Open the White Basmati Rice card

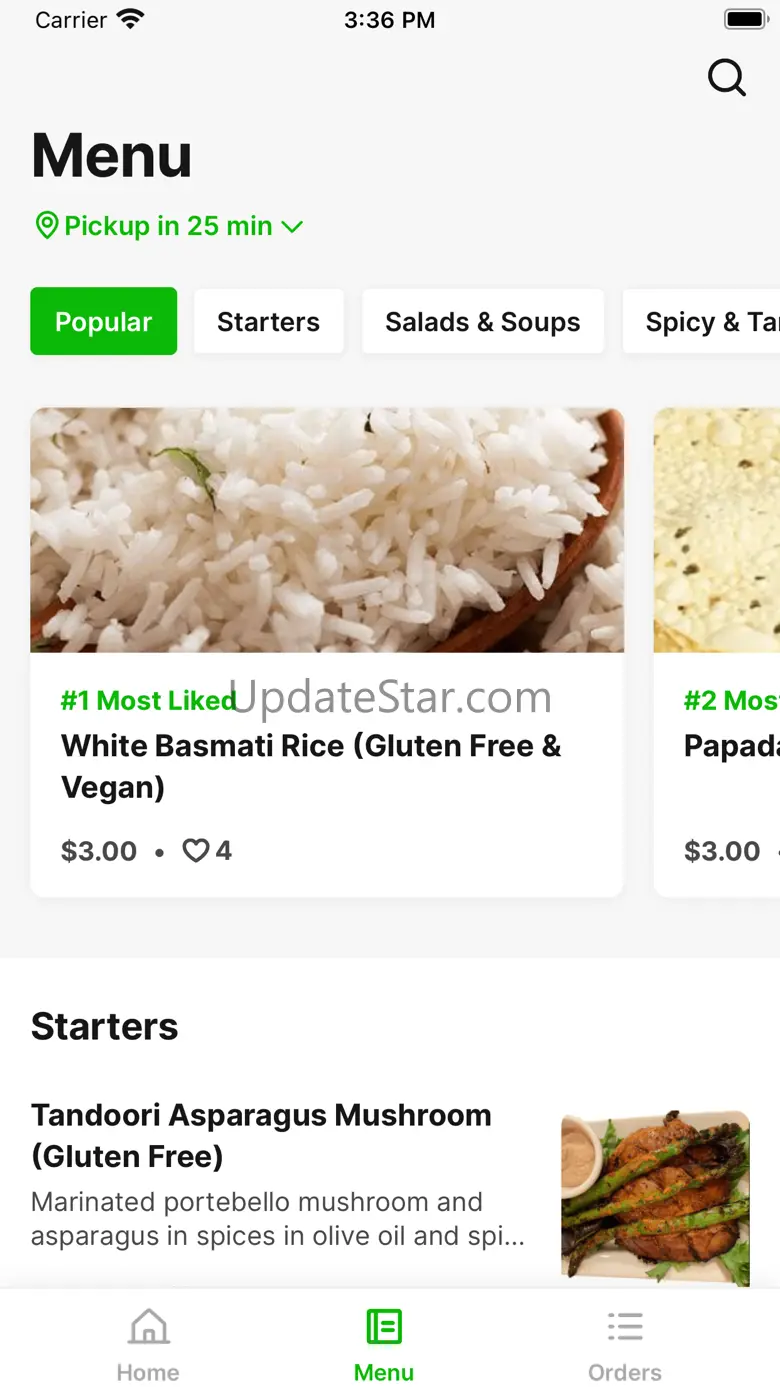(327, 652)
